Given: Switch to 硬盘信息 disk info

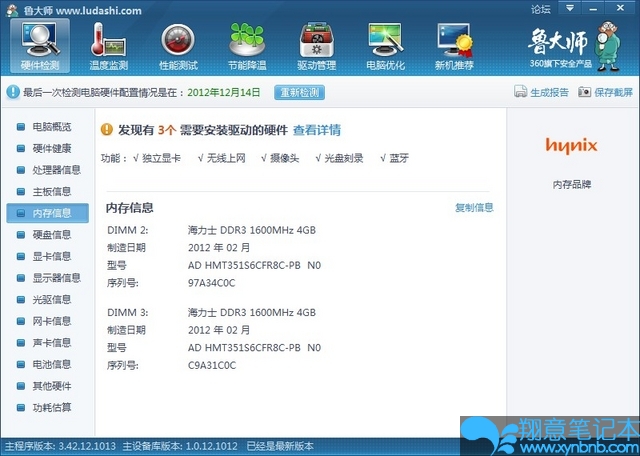Looking at the screenshot, I should pyautogui.click(x=51, y=235).
